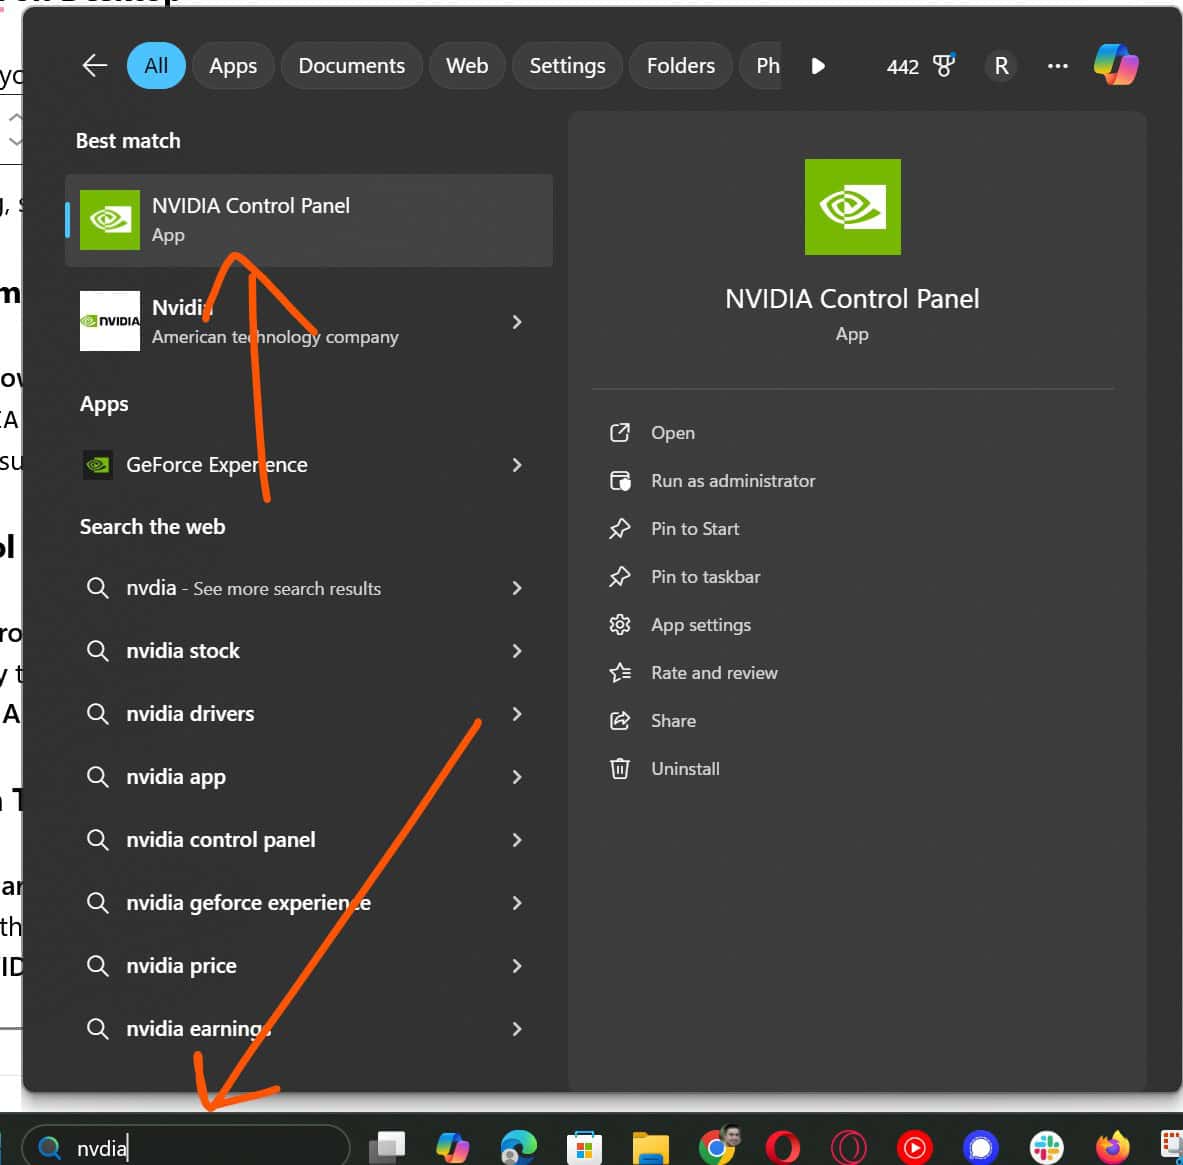Switch to the Documents filter tab

351,65
